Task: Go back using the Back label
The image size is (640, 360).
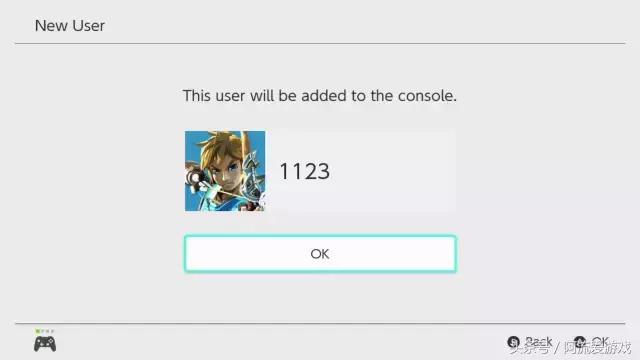Action: click(538, 342)
